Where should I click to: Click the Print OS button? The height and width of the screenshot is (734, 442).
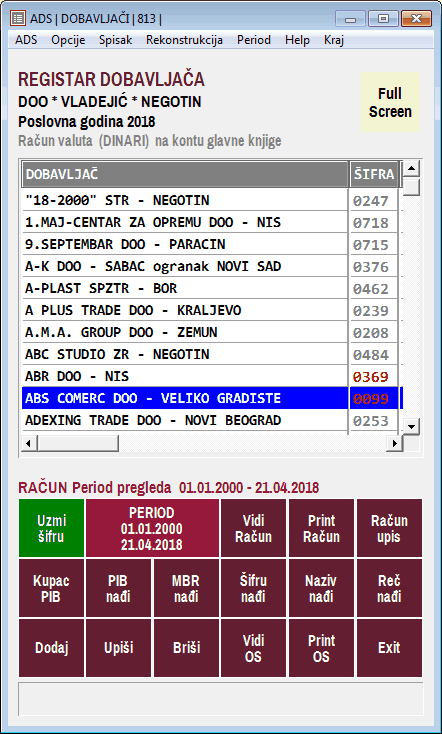[x=321, y=648]
